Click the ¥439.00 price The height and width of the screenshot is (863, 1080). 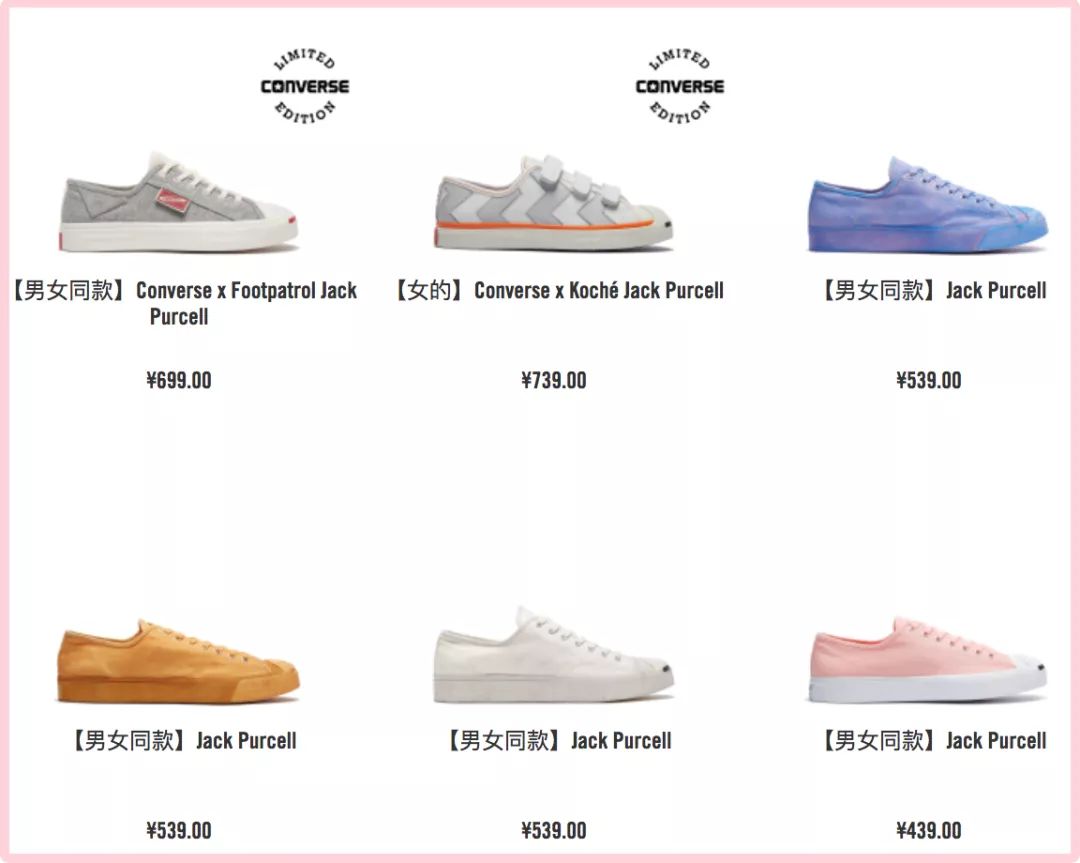coord(928,831)
